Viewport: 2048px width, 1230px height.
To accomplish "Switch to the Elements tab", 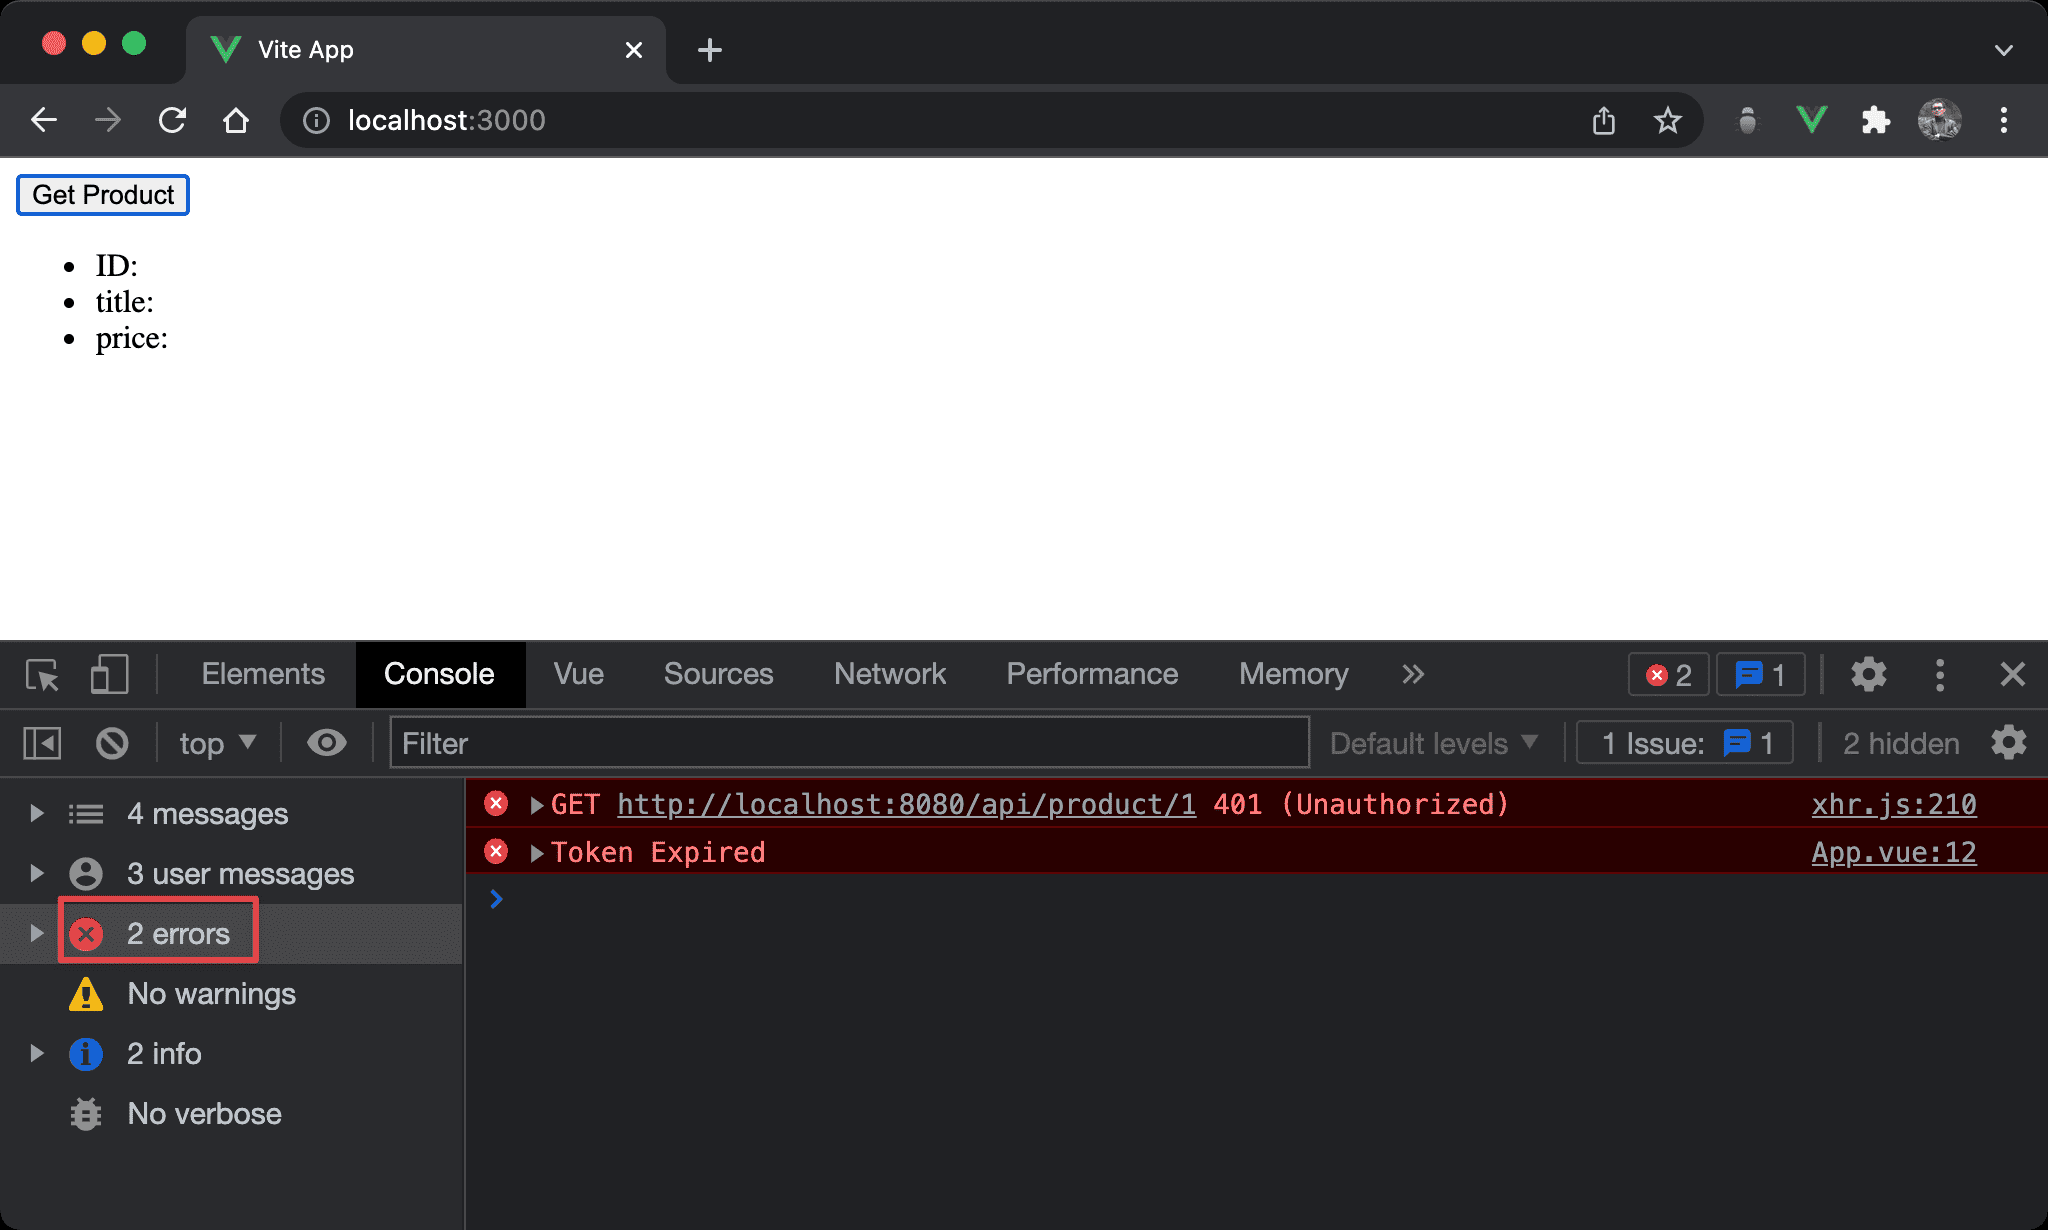I will 263,674.
